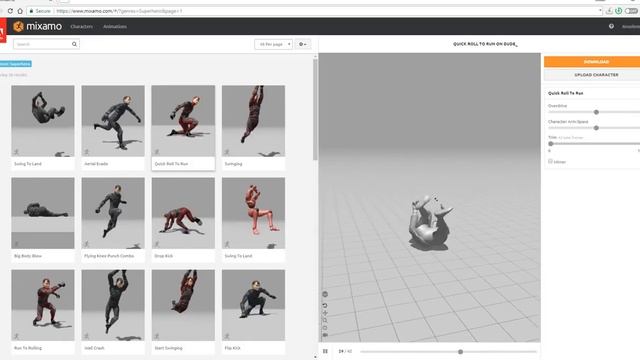
Task: Open the gear settings dropdown
Action: pyautogui.click(x=302, y=44)
